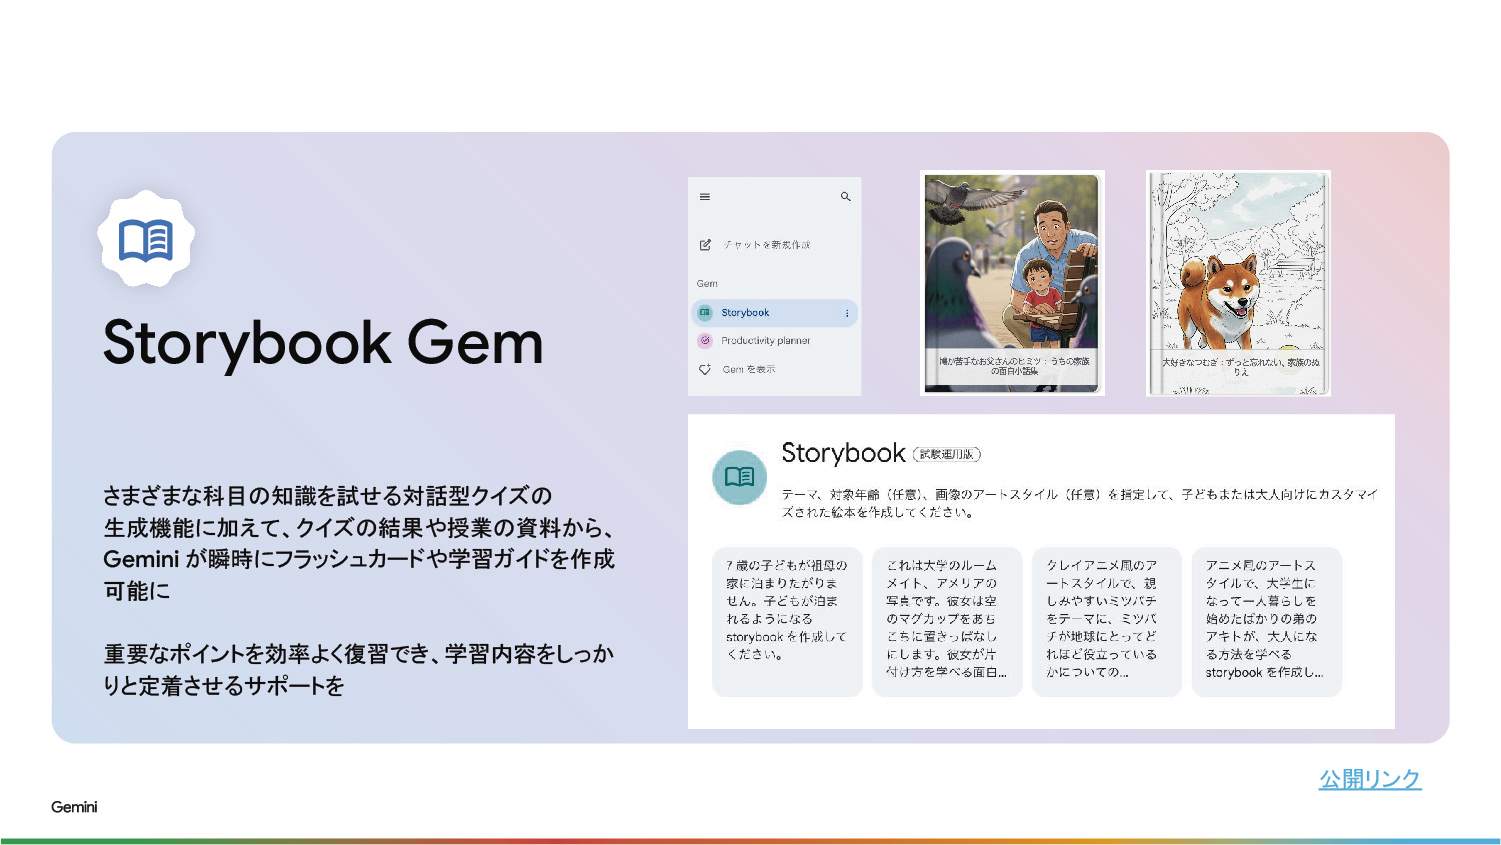This screenshot has height=845, width=1501.
Task: Open the Shiba Inu storybook cover
Action: pos(1238,283)
